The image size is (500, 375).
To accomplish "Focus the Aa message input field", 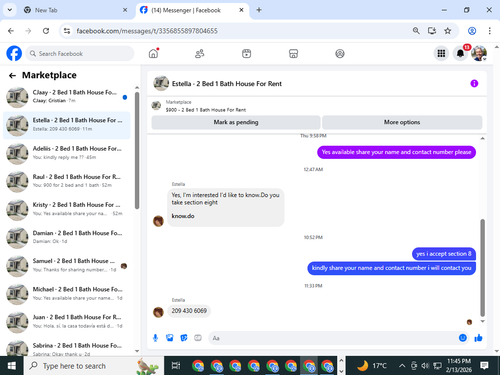I will click(333, 338).
